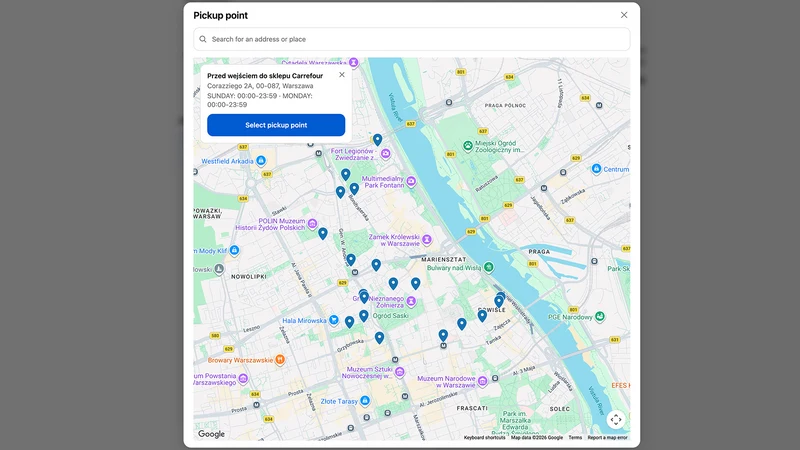Click the Przed wejściem do sklepu Carrefour title

point(265,76)
